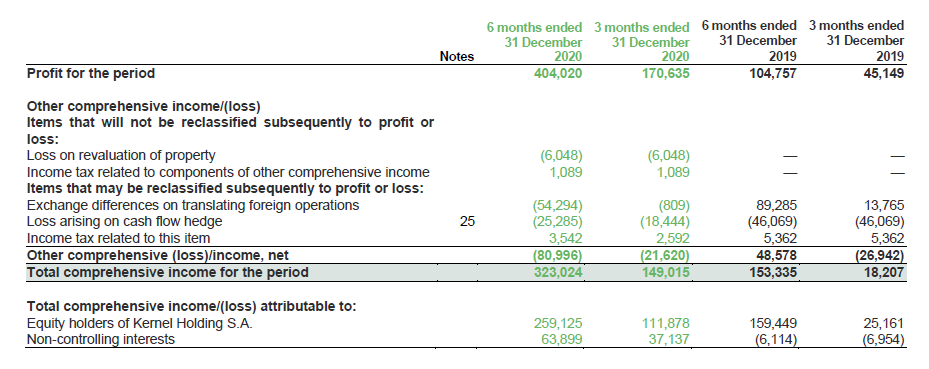Click Income tax related to this item
The width and height of the screenshot is (929, 369).
pyautogui.click(x=118, y=239)
